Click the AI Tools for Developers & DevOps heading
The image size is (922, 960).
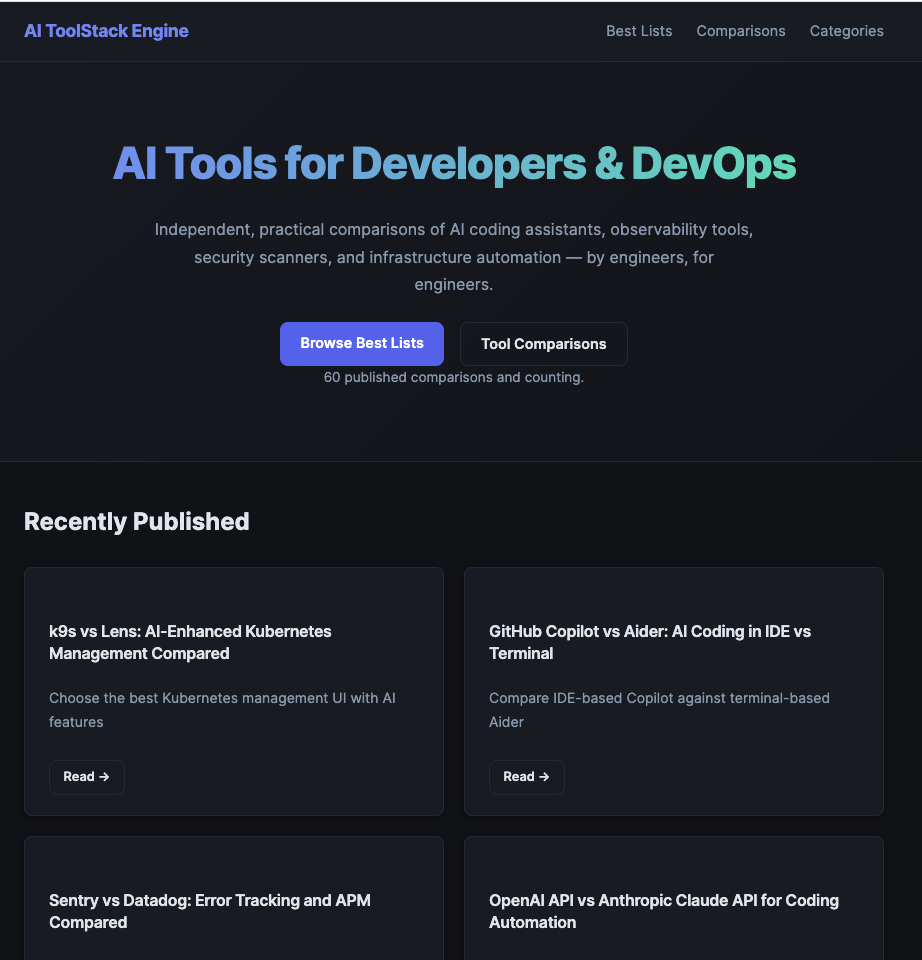tap(454, 163)
